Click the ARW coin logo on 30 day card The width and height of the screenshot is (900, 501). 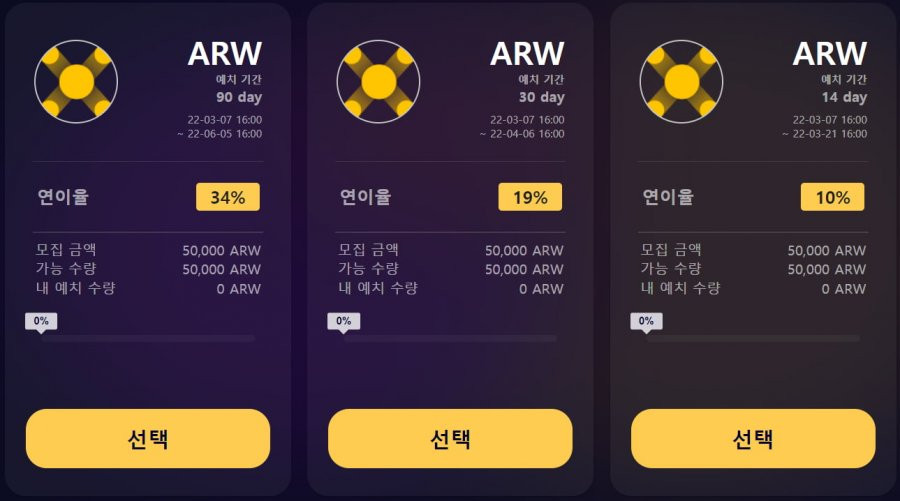[379, 81]
